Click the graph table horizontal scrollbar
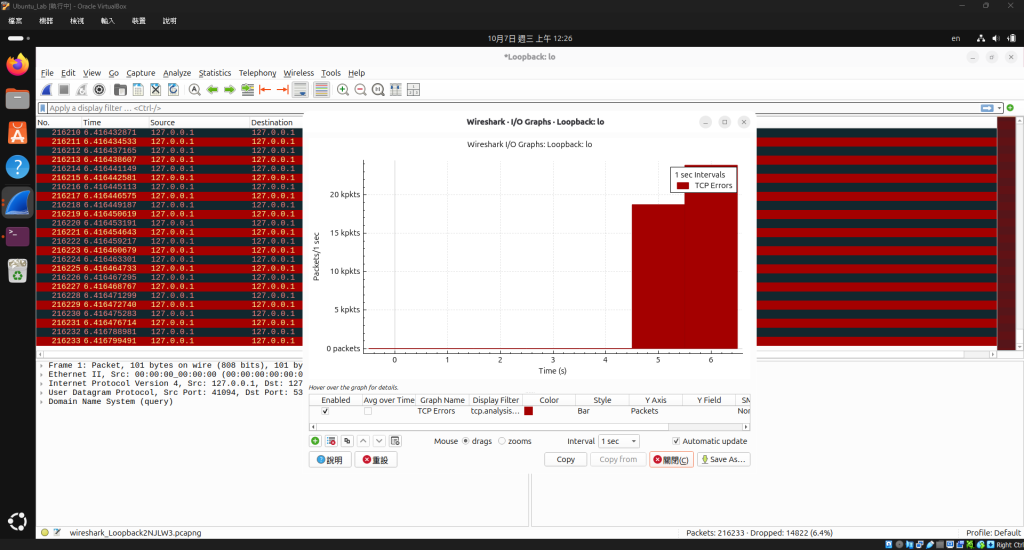1024x550 pixels. (x=530, y=427)
